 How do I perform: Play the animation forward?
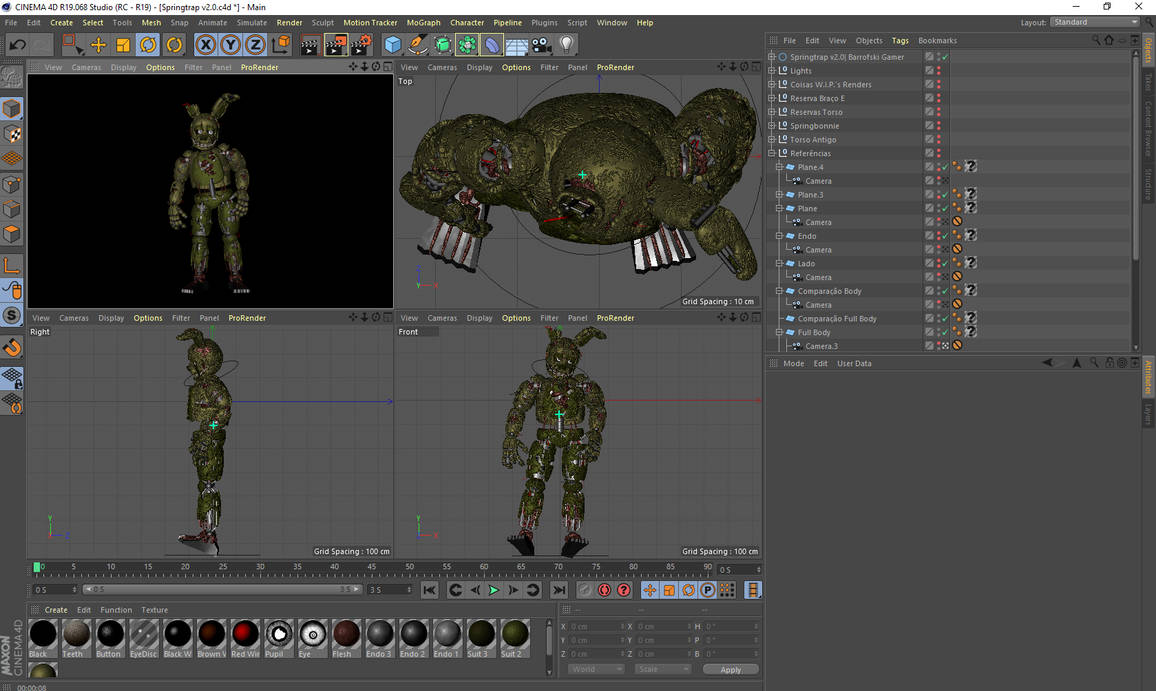click(494, 590)
